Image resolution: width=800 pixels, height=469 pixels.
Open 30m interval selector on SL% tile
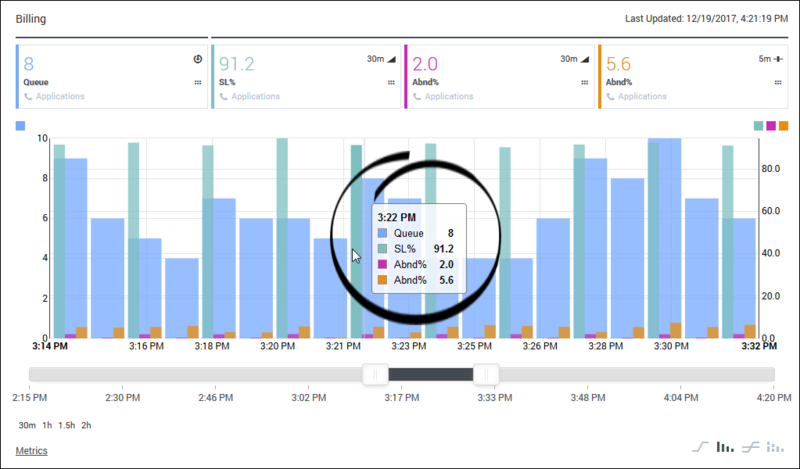point(381,59)
